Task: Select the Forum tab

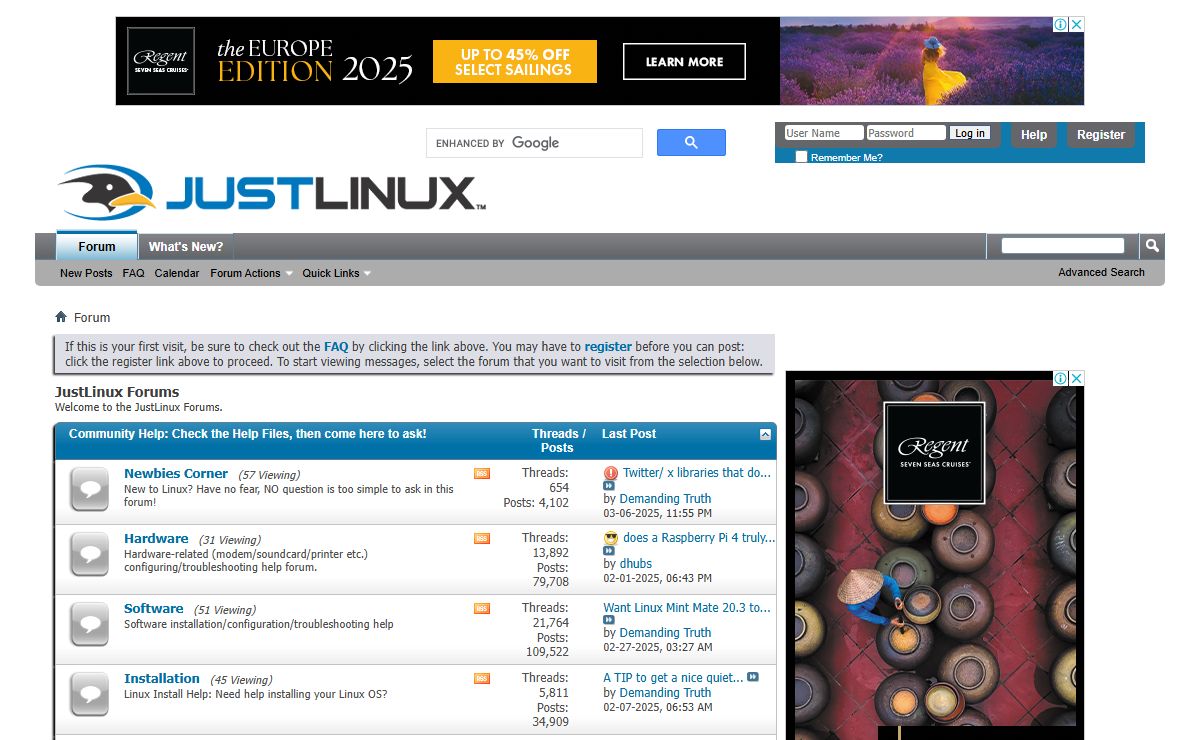Action: 97,246
